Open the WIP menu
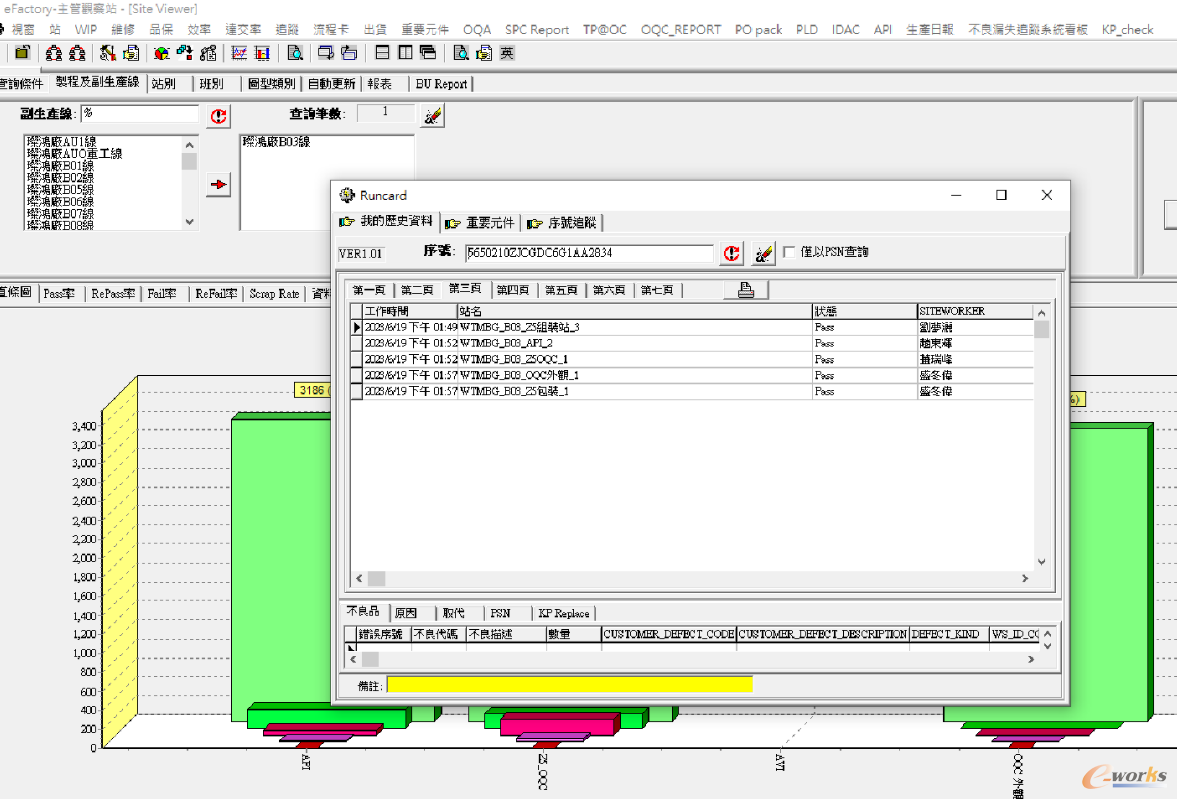This screenshot has height=799, width=1177. coord(86,29)
